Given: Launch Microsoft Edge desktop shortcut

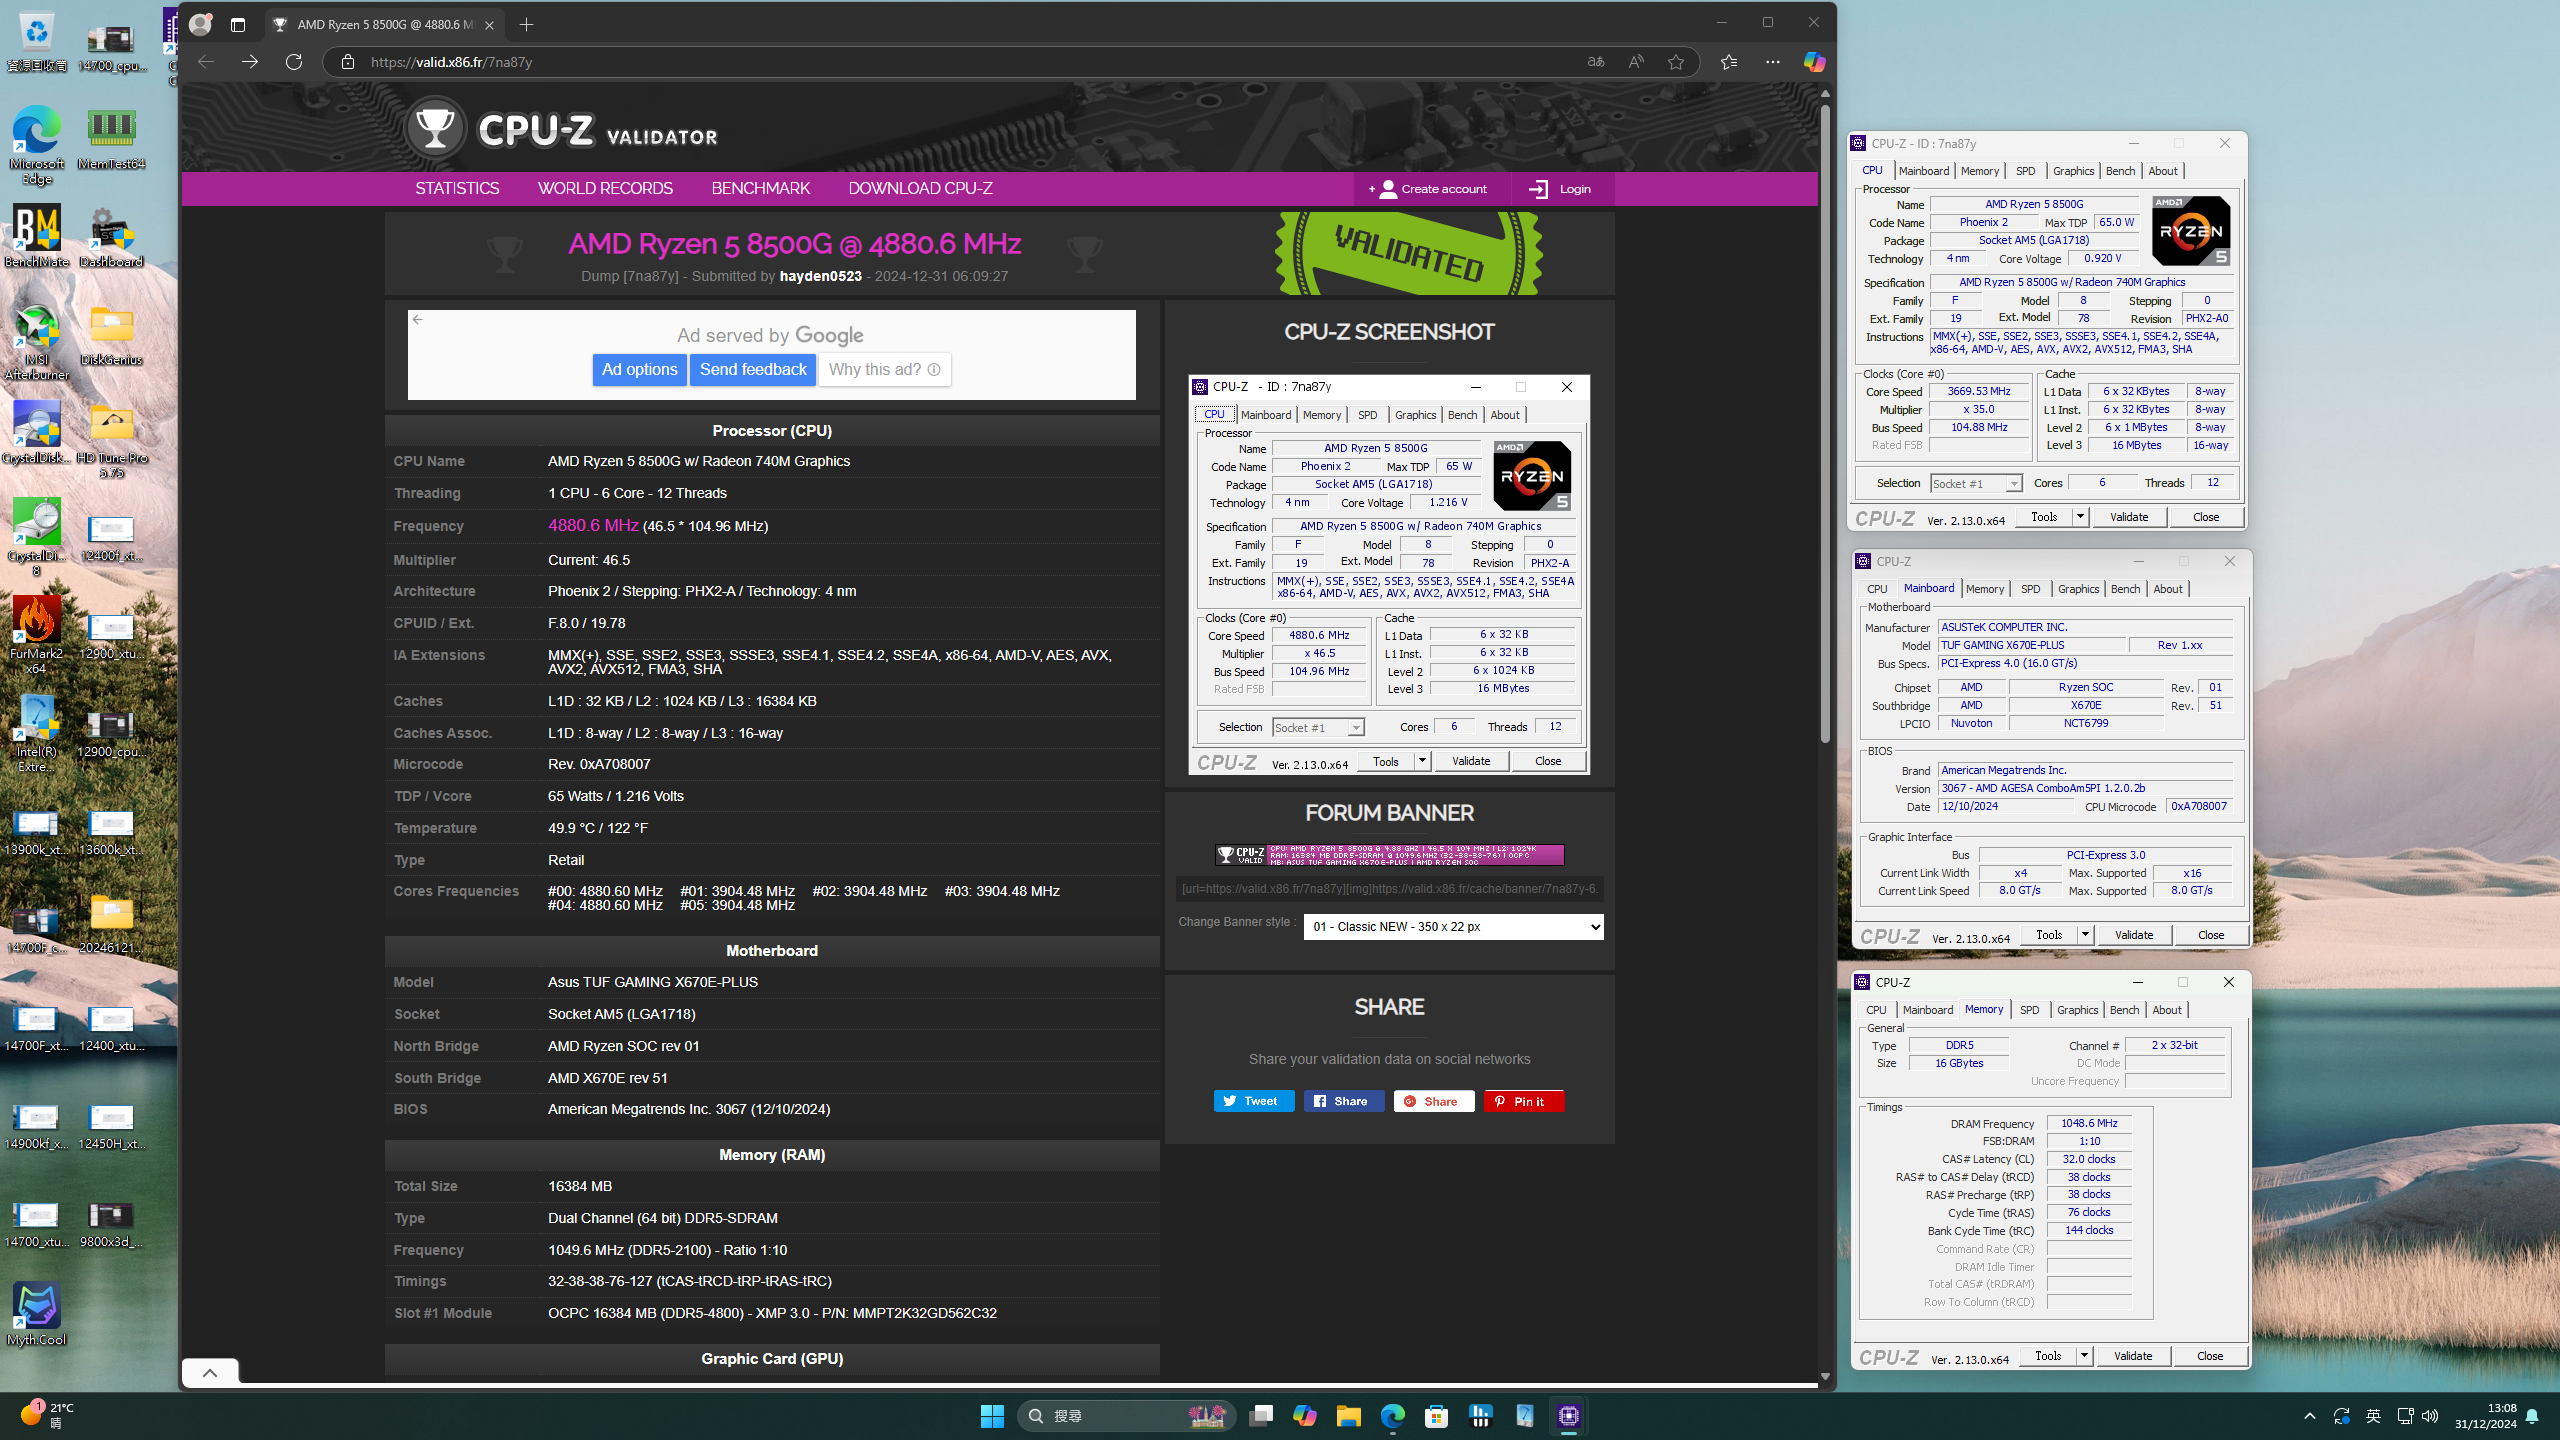Looking at the screenshot, I should [37, 145].
